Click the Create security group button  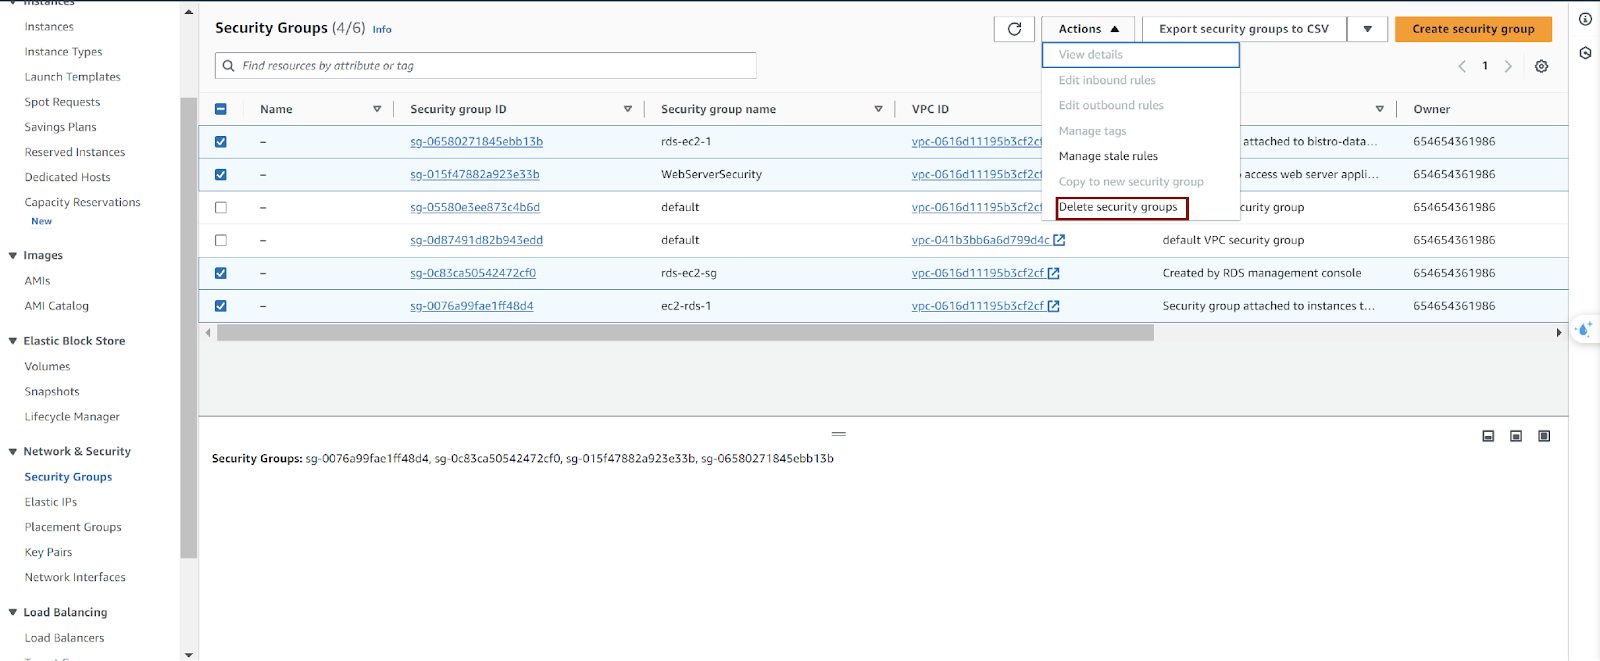1472,29
